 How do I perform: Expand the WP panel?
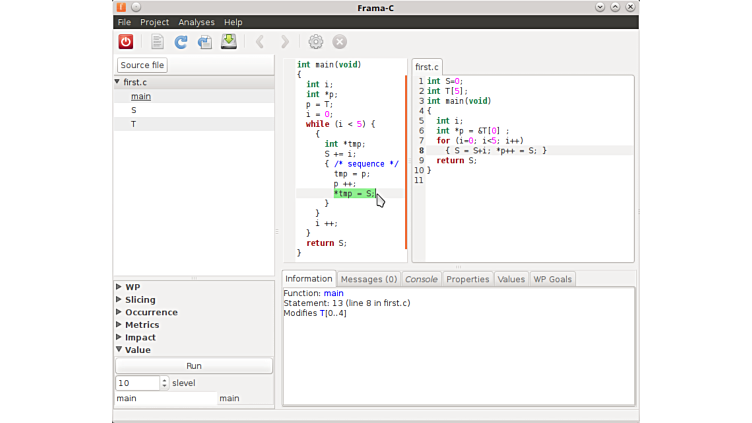119,287
